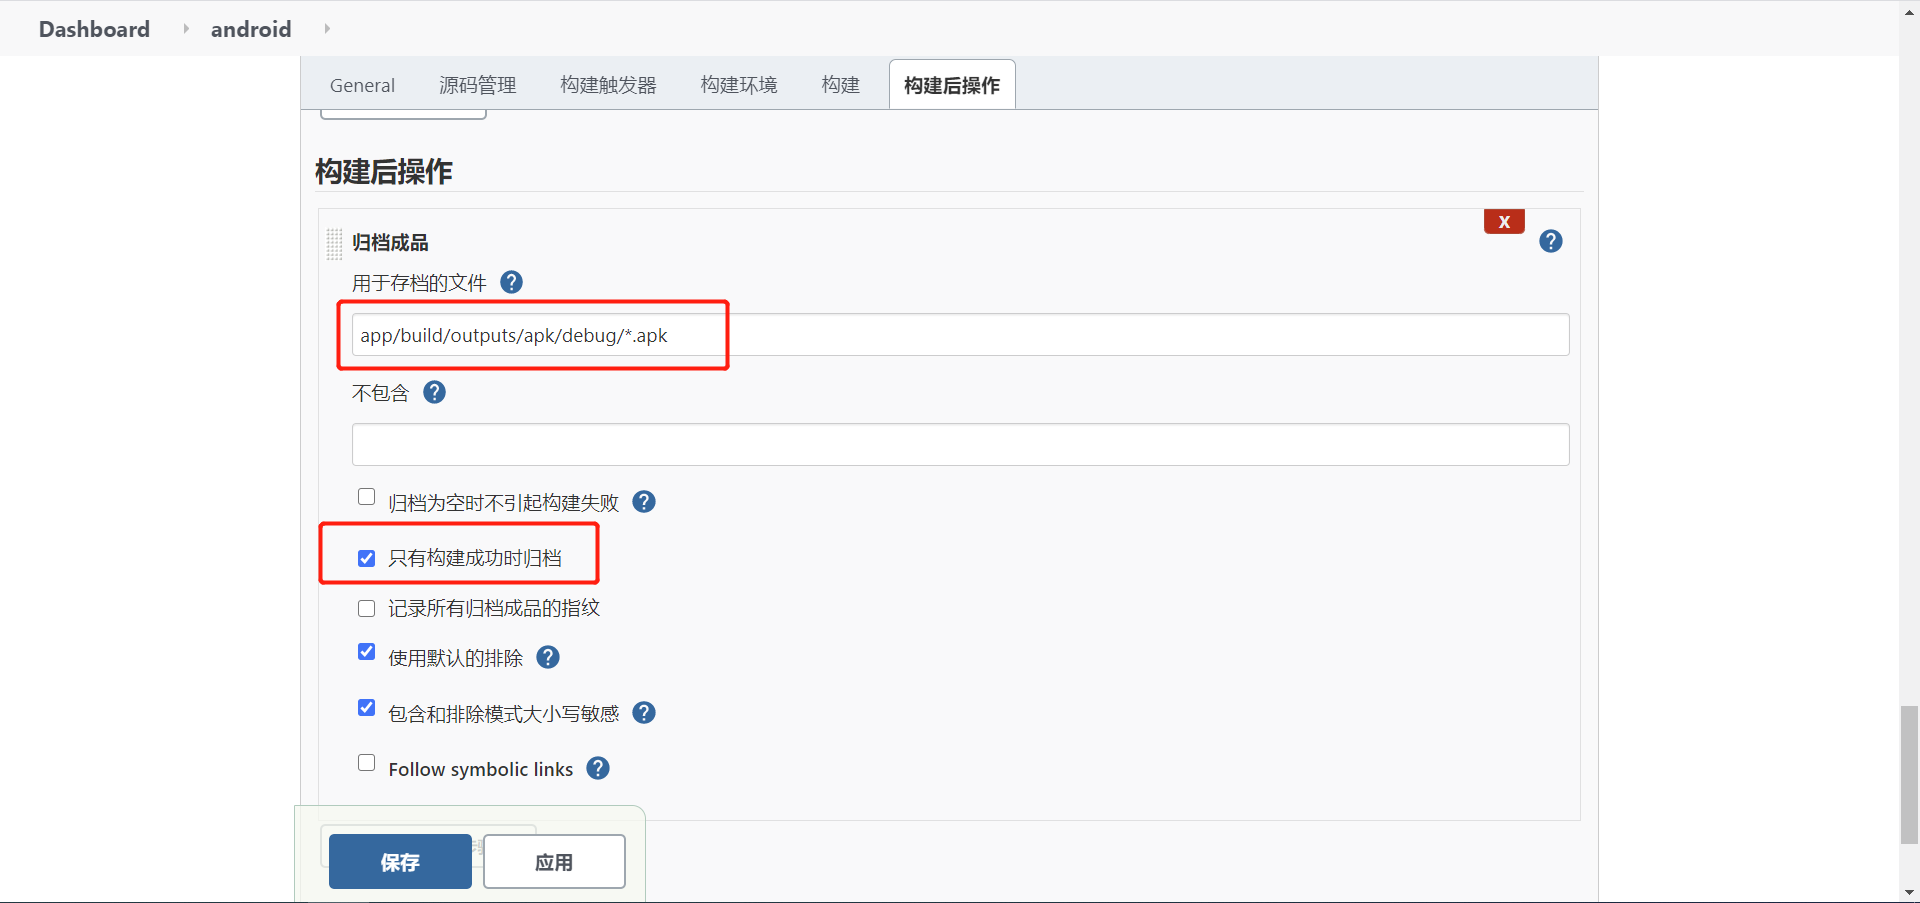Screen dimensions: 1920x903
Task: Switch to the 构建 tab
Action: [841, 85]
